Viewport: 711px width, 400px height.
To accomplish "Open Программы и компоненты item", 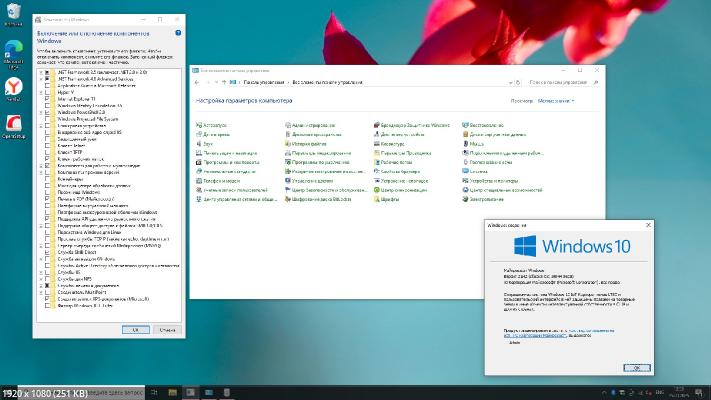I will pos(228,162).
